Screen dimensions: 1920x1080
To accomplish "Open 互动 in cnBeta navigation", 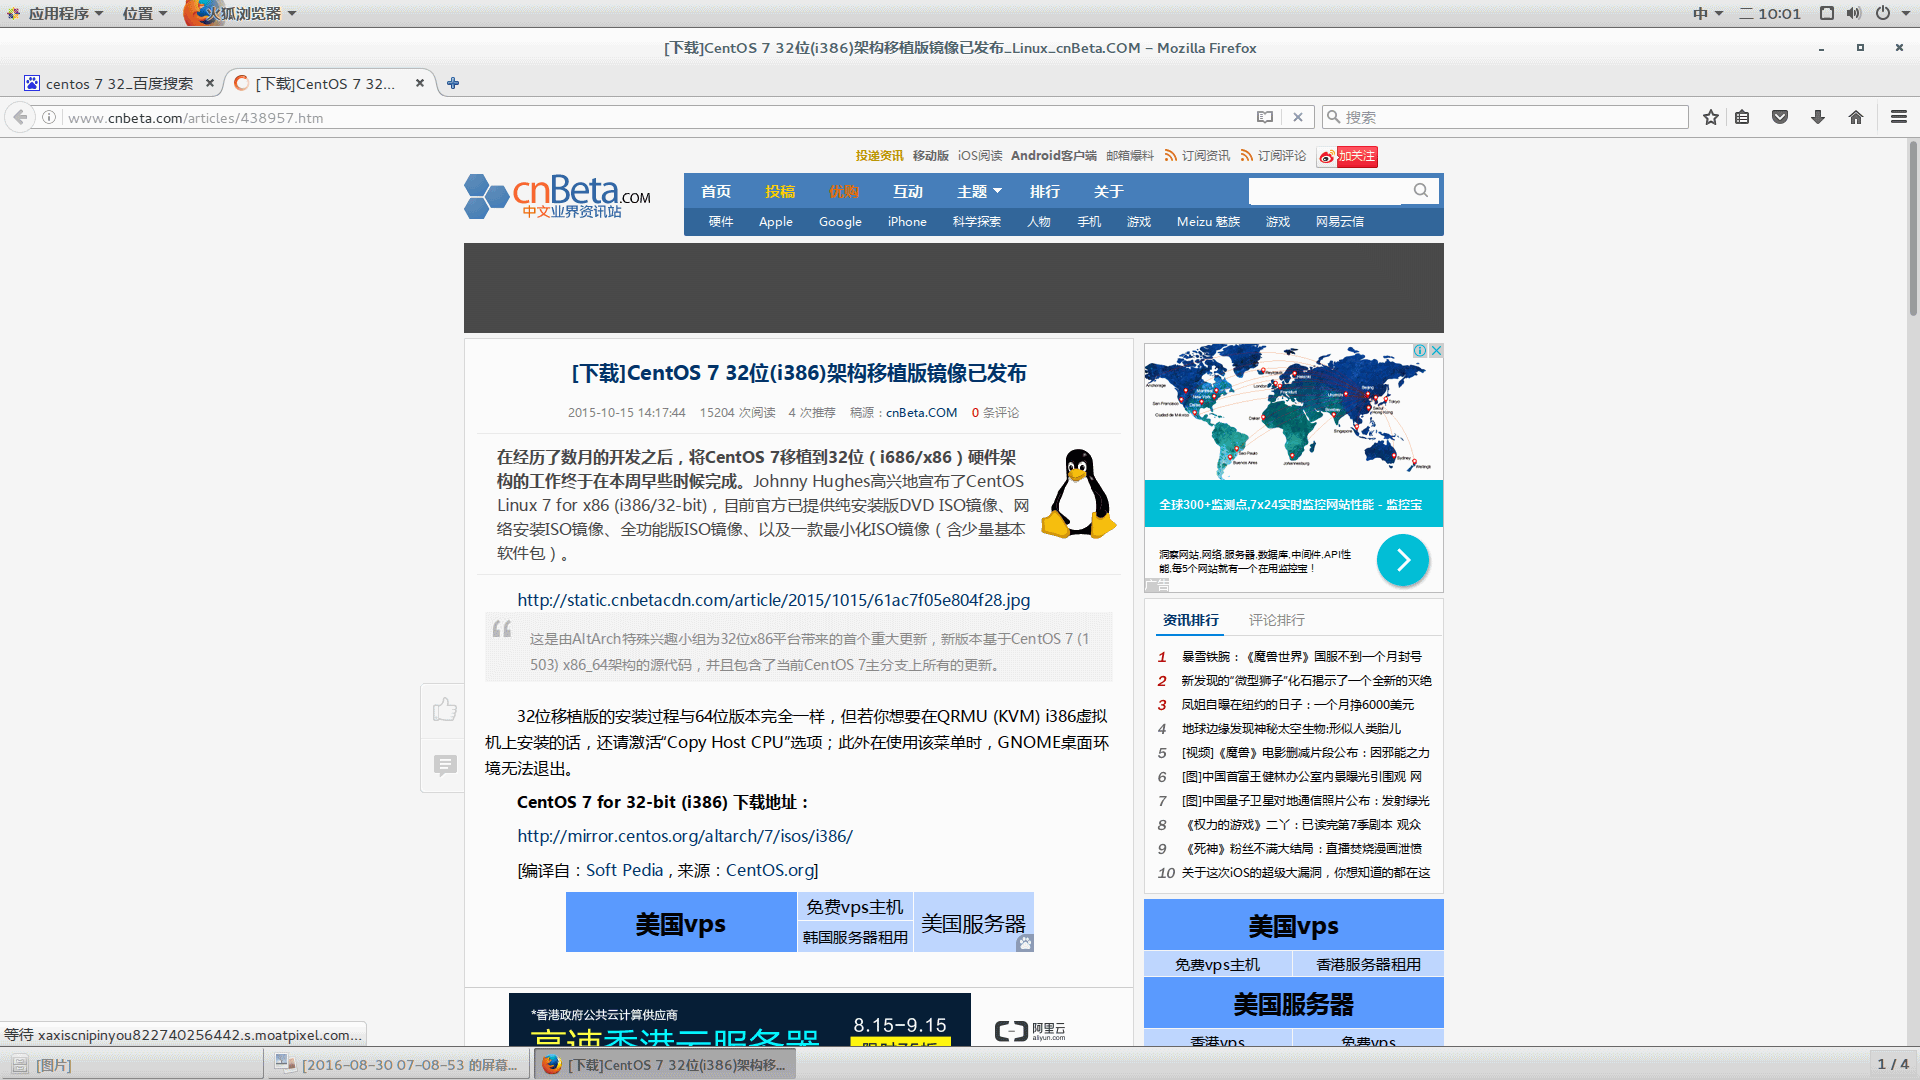I will 908,191.
